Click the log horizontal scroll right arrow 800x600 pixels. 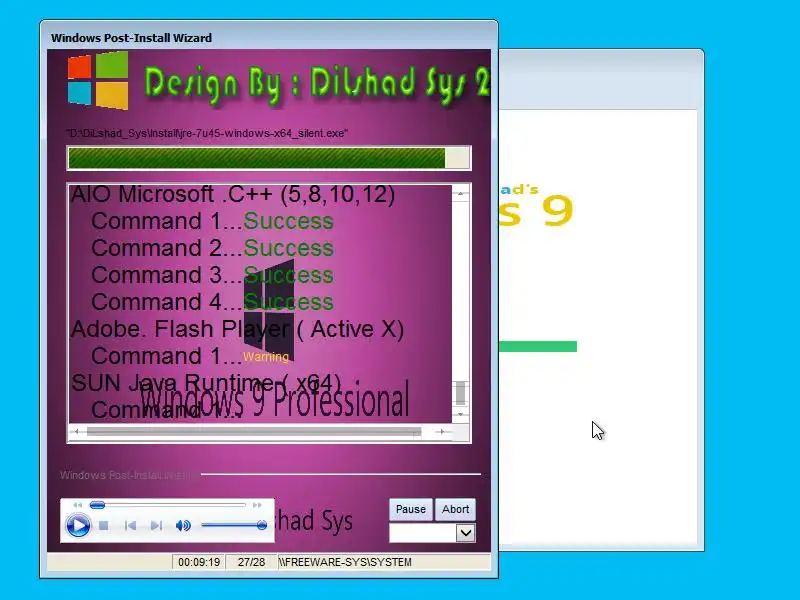pos(441,432)
